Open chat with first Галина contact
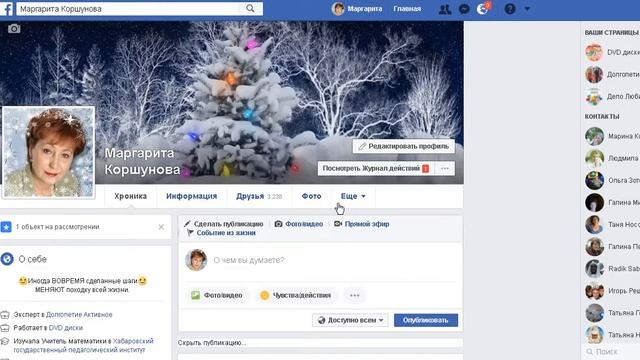This screenshot has height=360, width=640. point(612,202)
